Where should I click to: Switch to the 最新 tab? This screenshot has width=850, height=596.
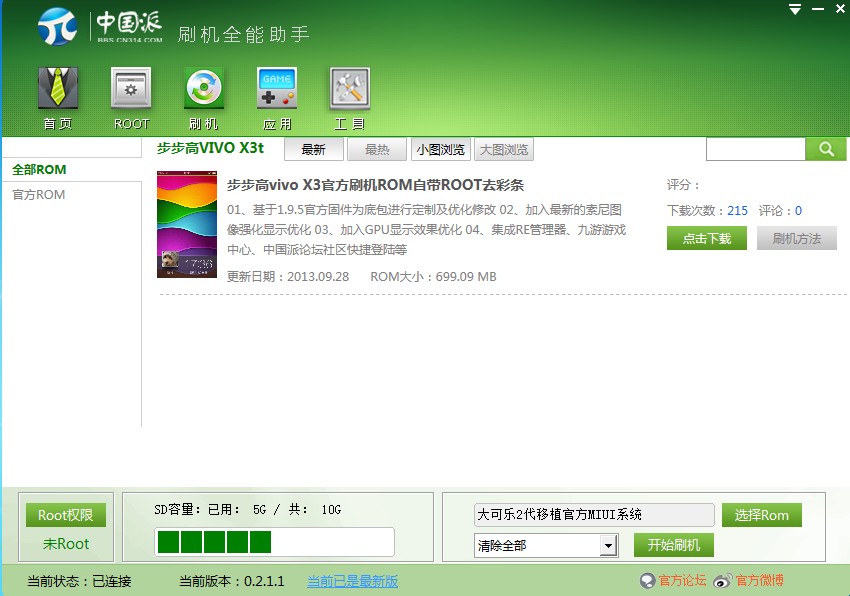[x=313, y=150]
